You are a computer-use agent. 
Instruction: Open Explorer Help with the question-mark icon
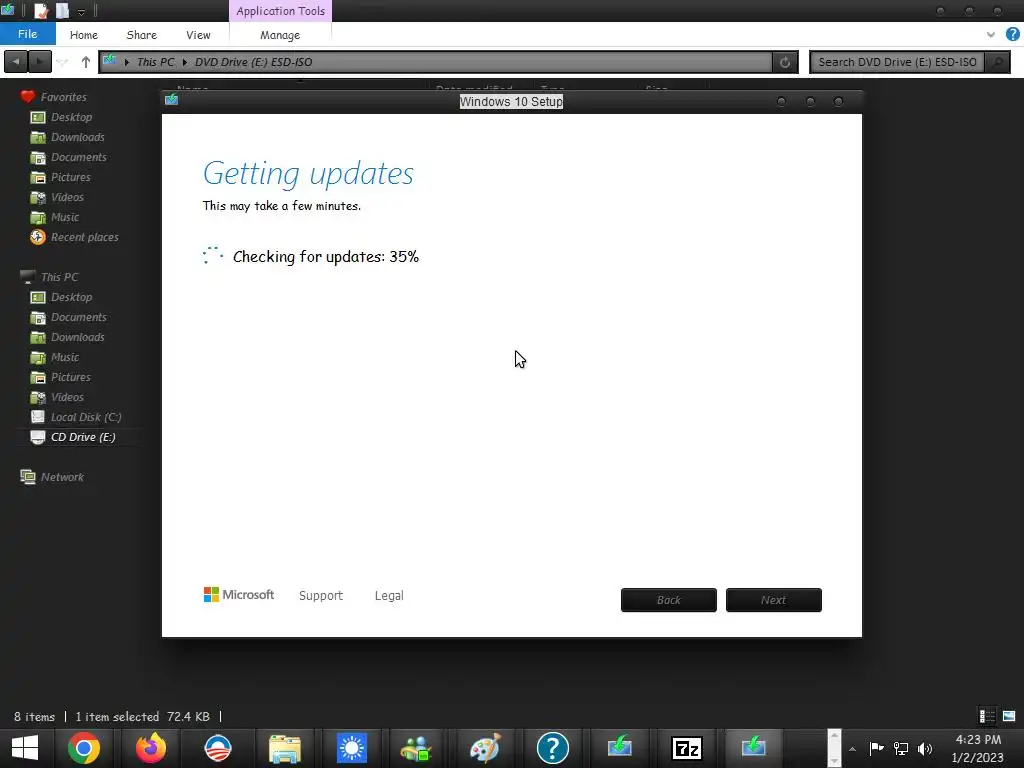click(x=1012, y=34)
